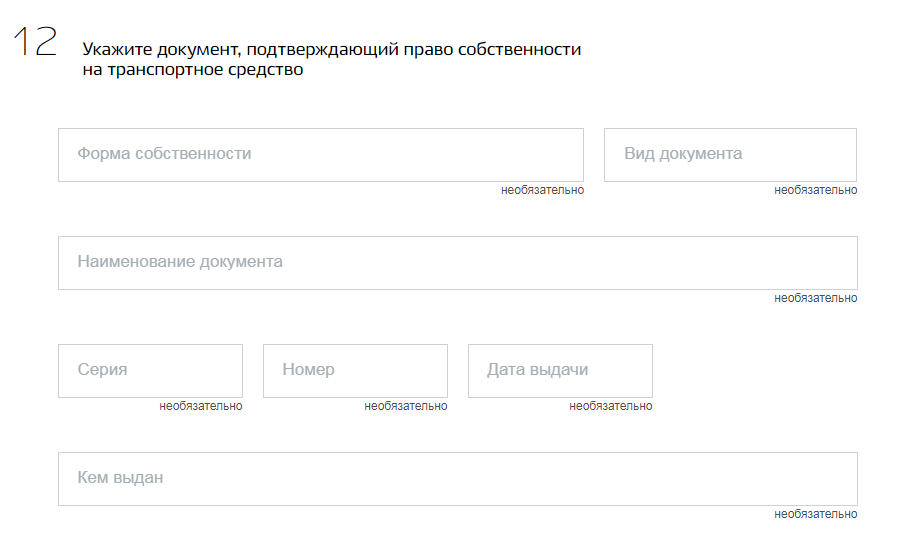
Task: Open the 'Форма собственности' ownership form field
Action: click(x=320, y=155)
